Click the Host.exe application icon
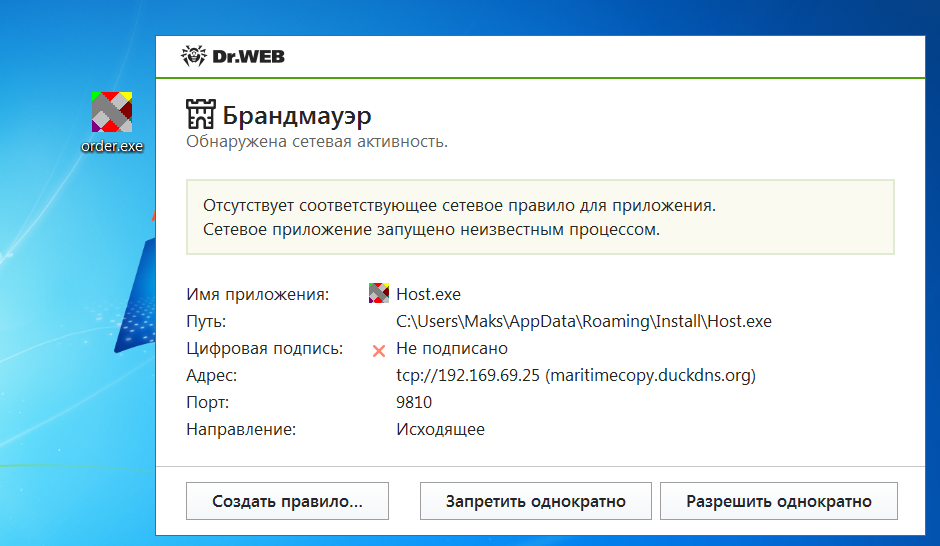This screenshot has height=546, width=940. pos(379,293)
